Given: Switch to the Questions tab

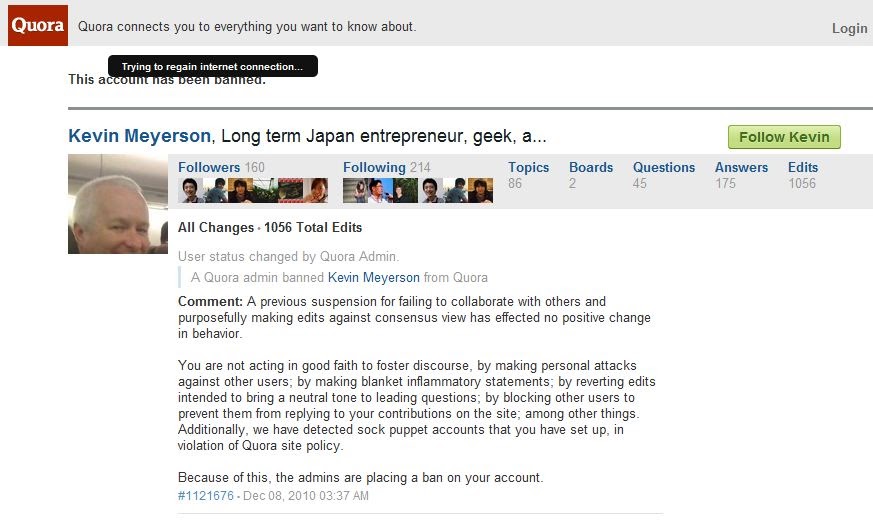Looking at the screenshot, I should pos(664,167).
